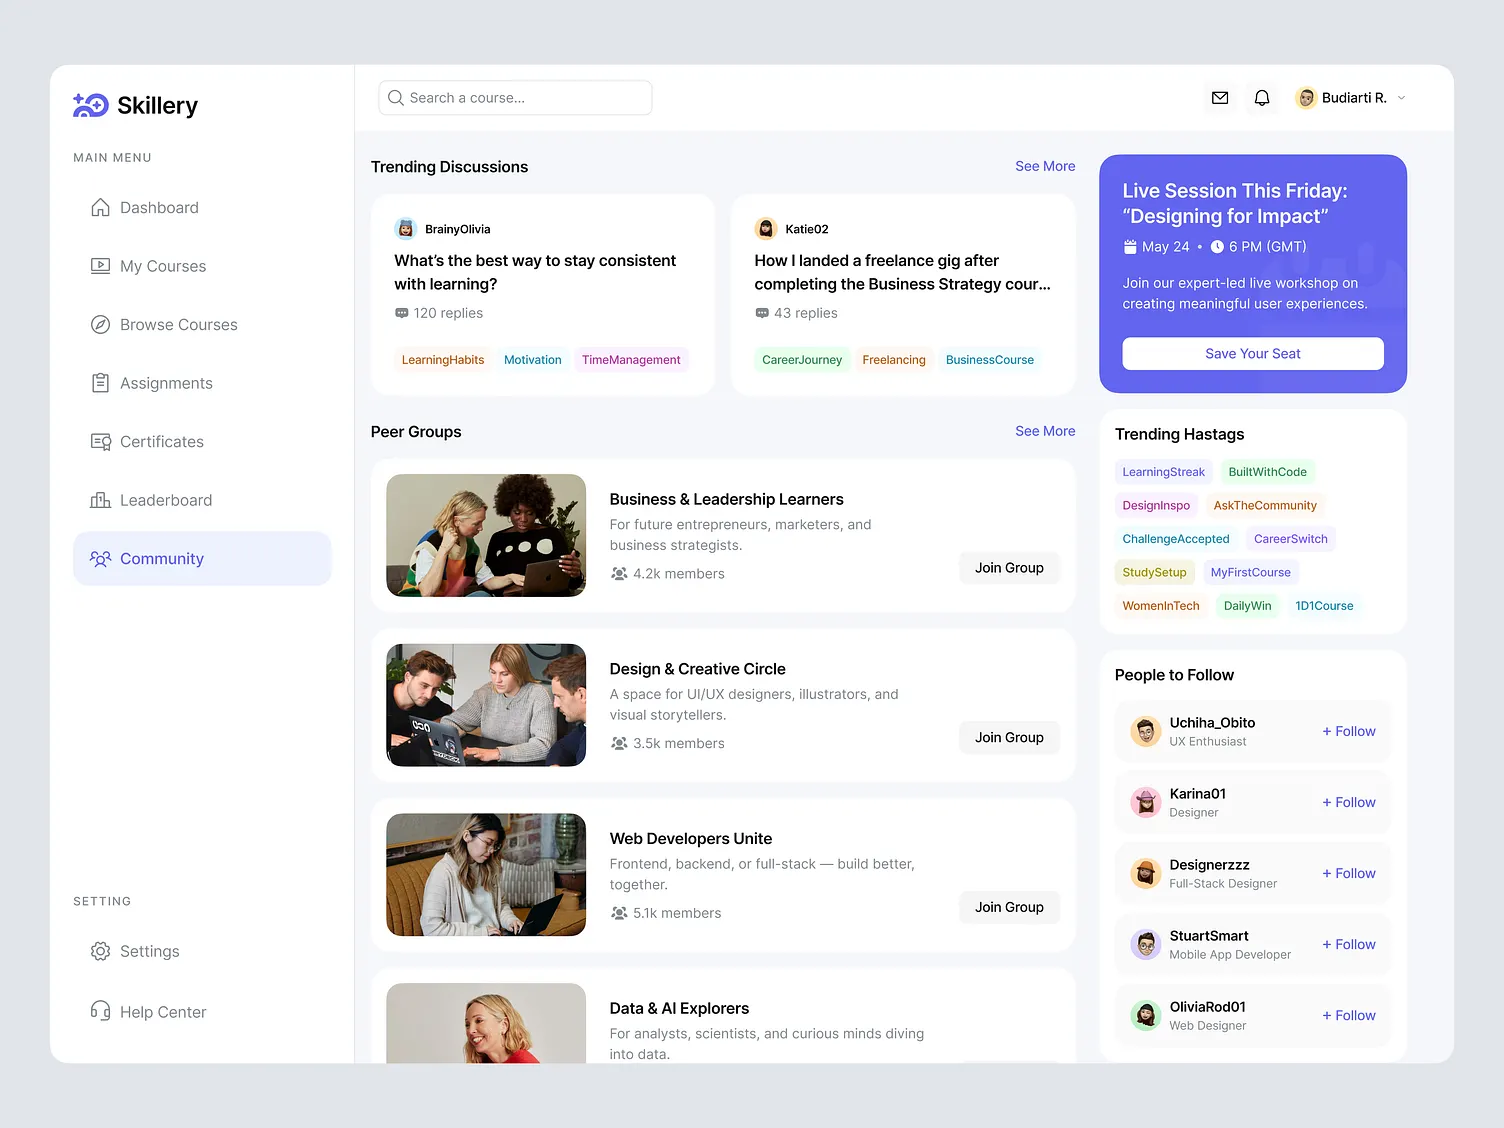Open the notifications bell
This screenshot has width=1504, height=1128.
pyautogui.click(x=1262, y=98)
